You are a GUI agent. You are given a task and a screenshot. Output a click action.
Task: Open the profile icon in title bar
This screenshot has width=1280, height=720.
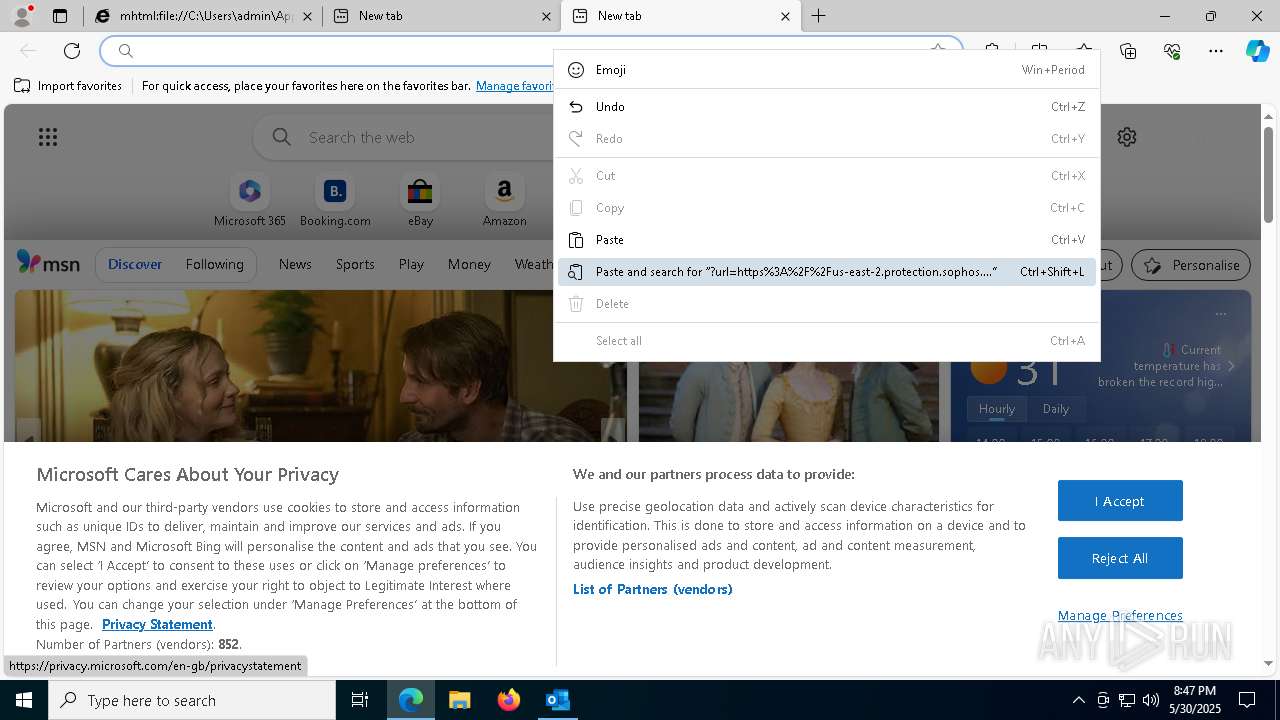(22, 16)
